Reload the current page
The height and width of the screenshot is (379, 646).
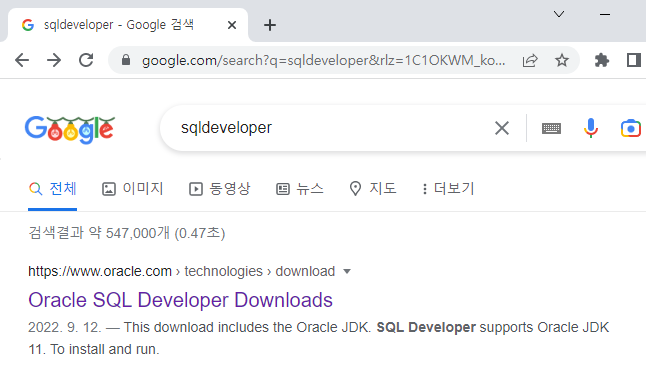[86, 61]
